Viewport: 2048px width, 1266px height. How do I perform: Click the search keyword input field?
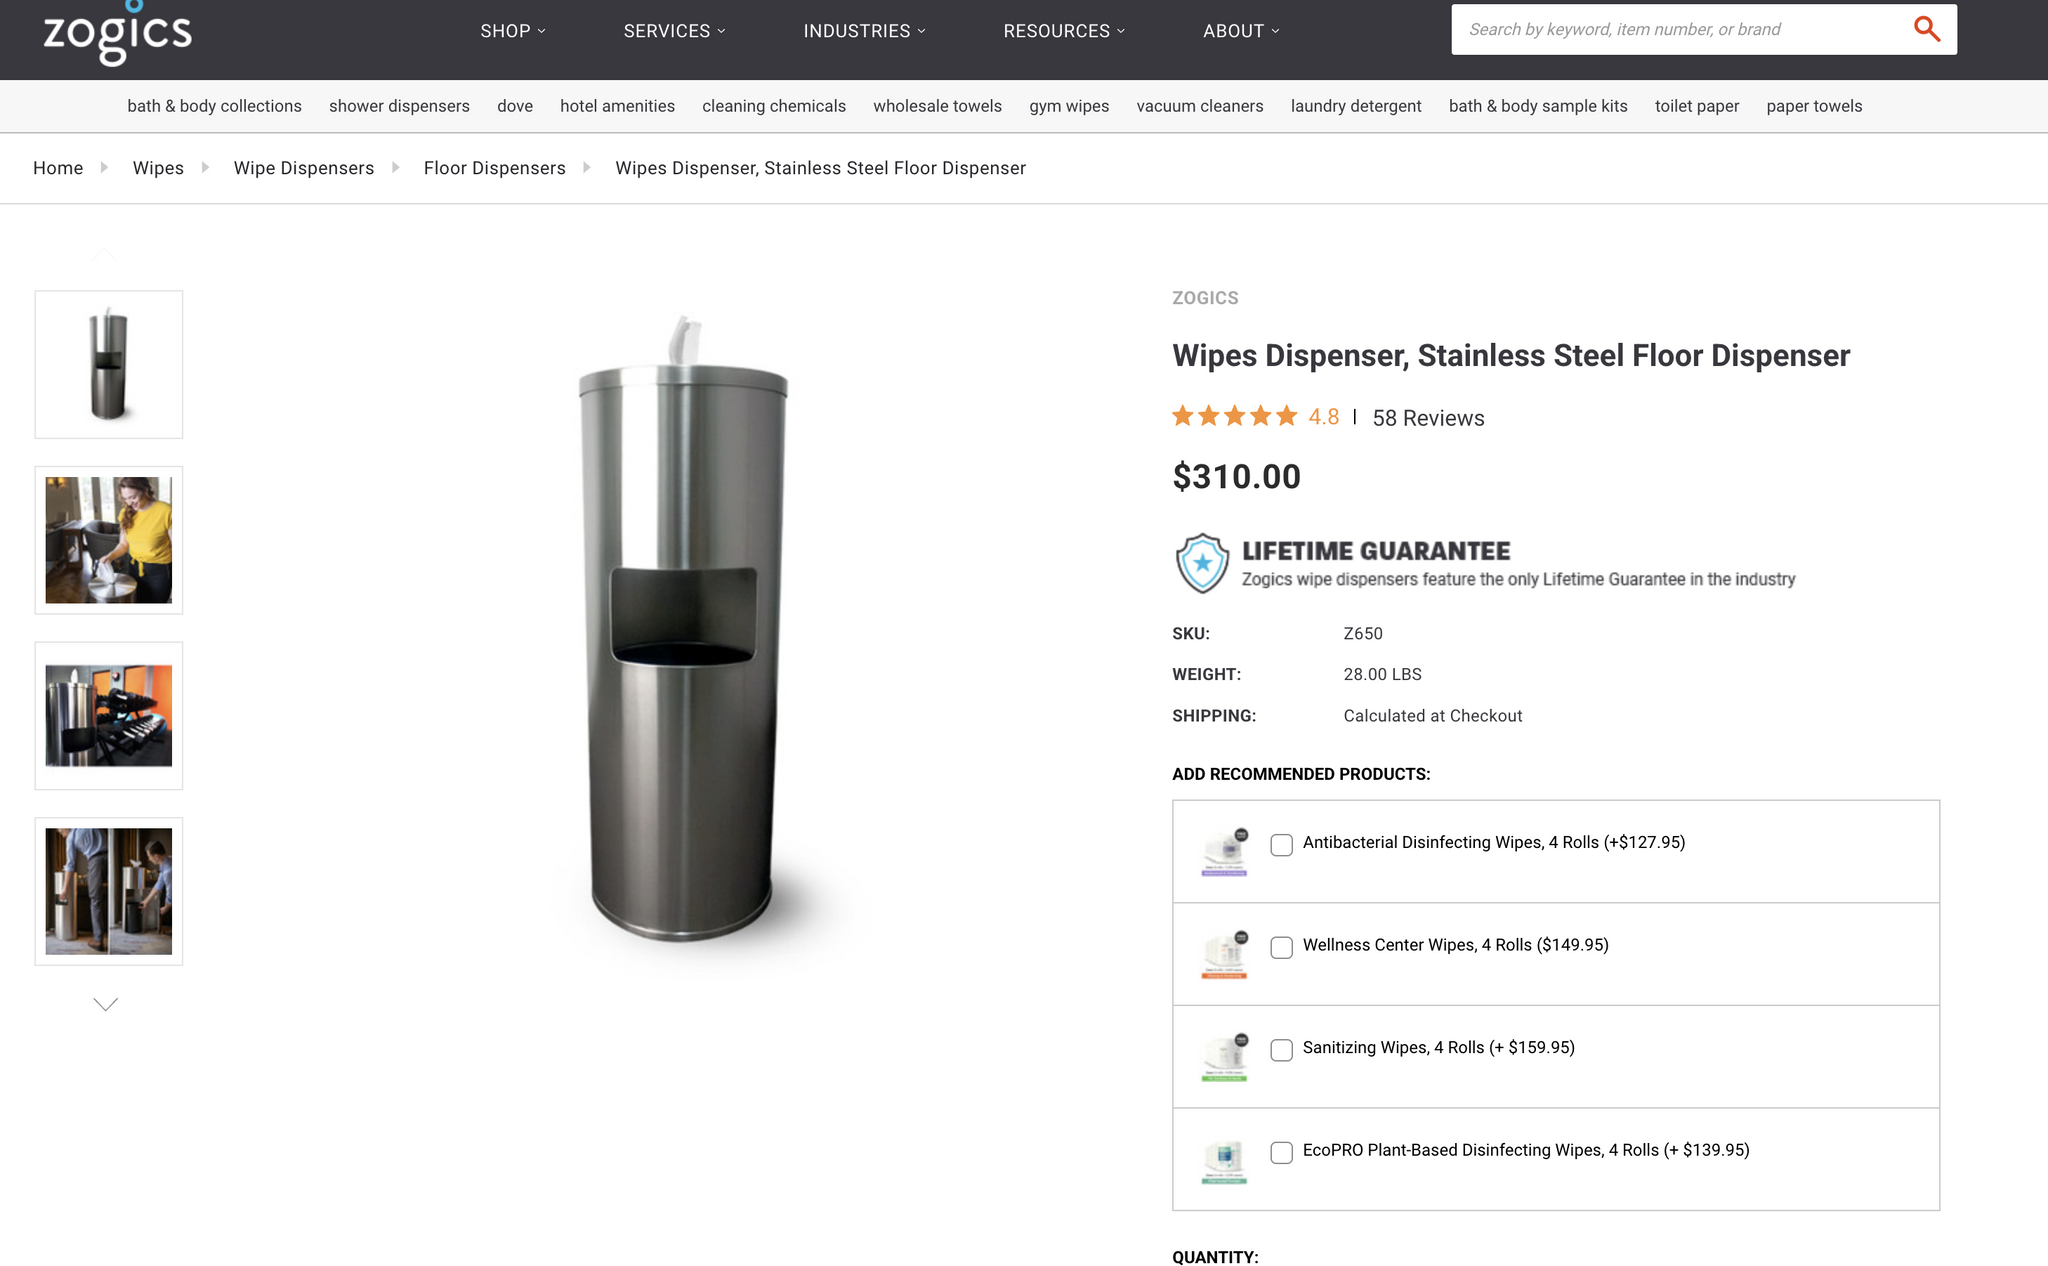(1680, 29)
